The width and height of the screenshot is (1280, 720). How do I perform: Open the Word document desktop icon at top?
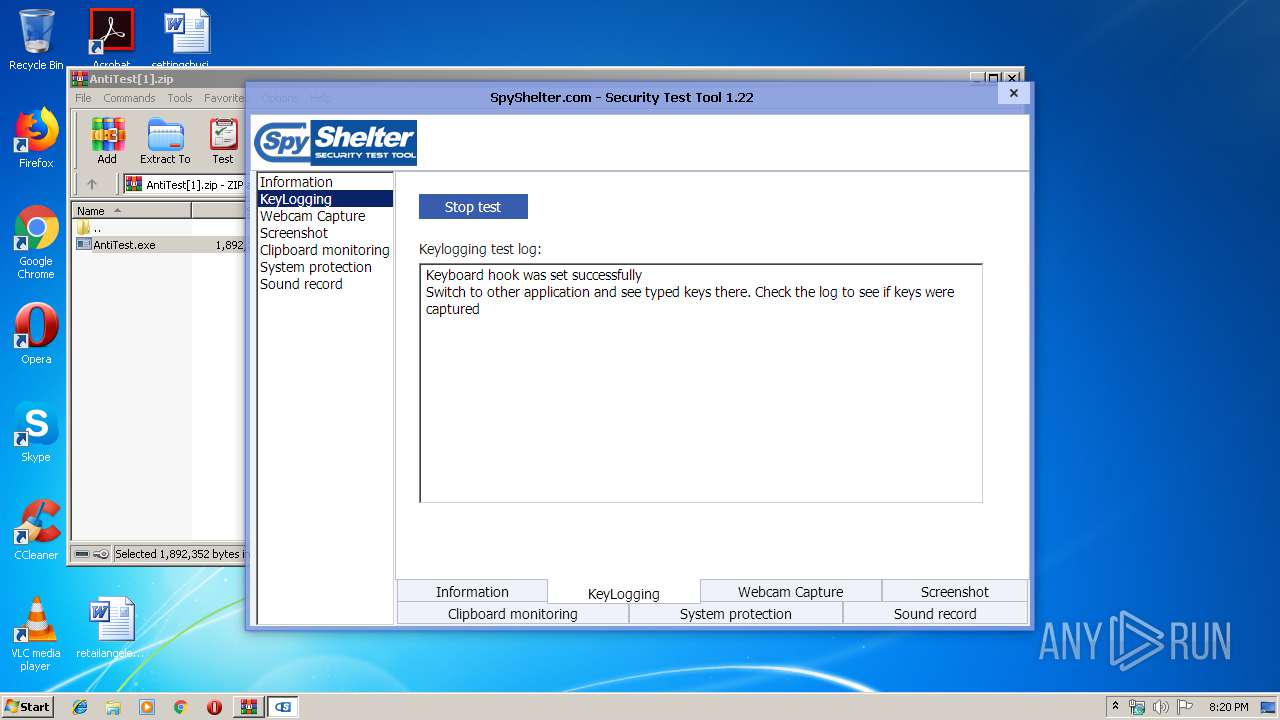[187, 40]
